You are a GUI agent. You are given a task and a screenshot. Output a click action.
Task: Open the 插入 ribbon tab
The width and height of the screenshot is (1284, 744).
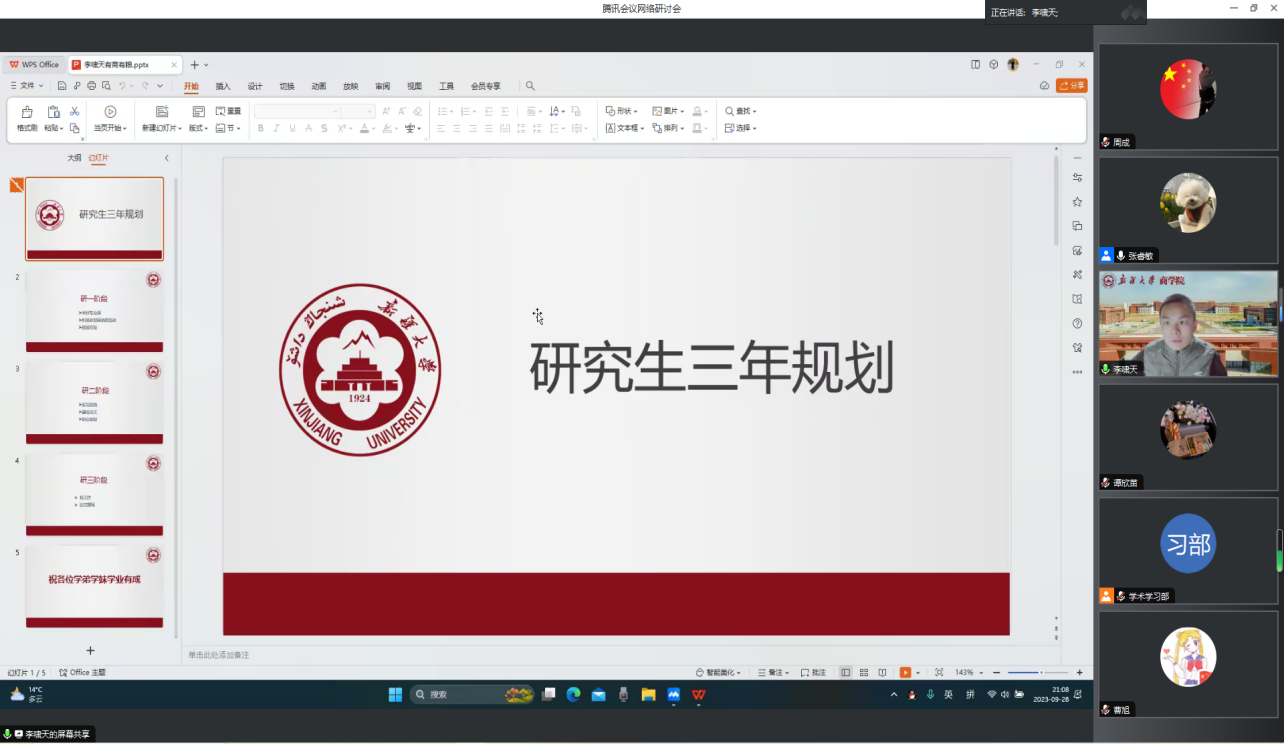223,86
